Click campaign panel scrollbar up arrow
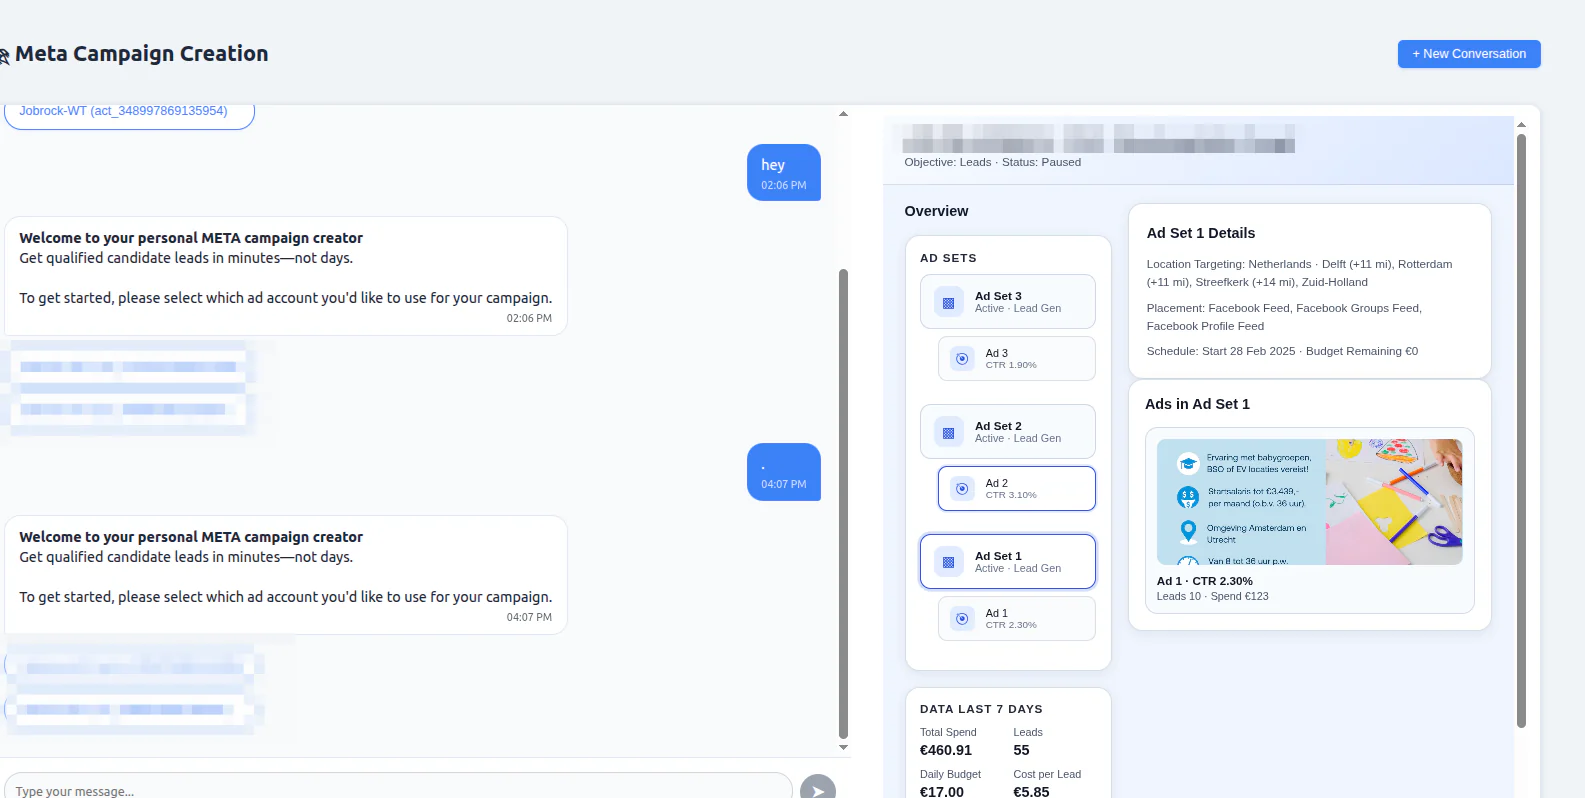The image size is (1585, 798). [x=1521, y=125]
